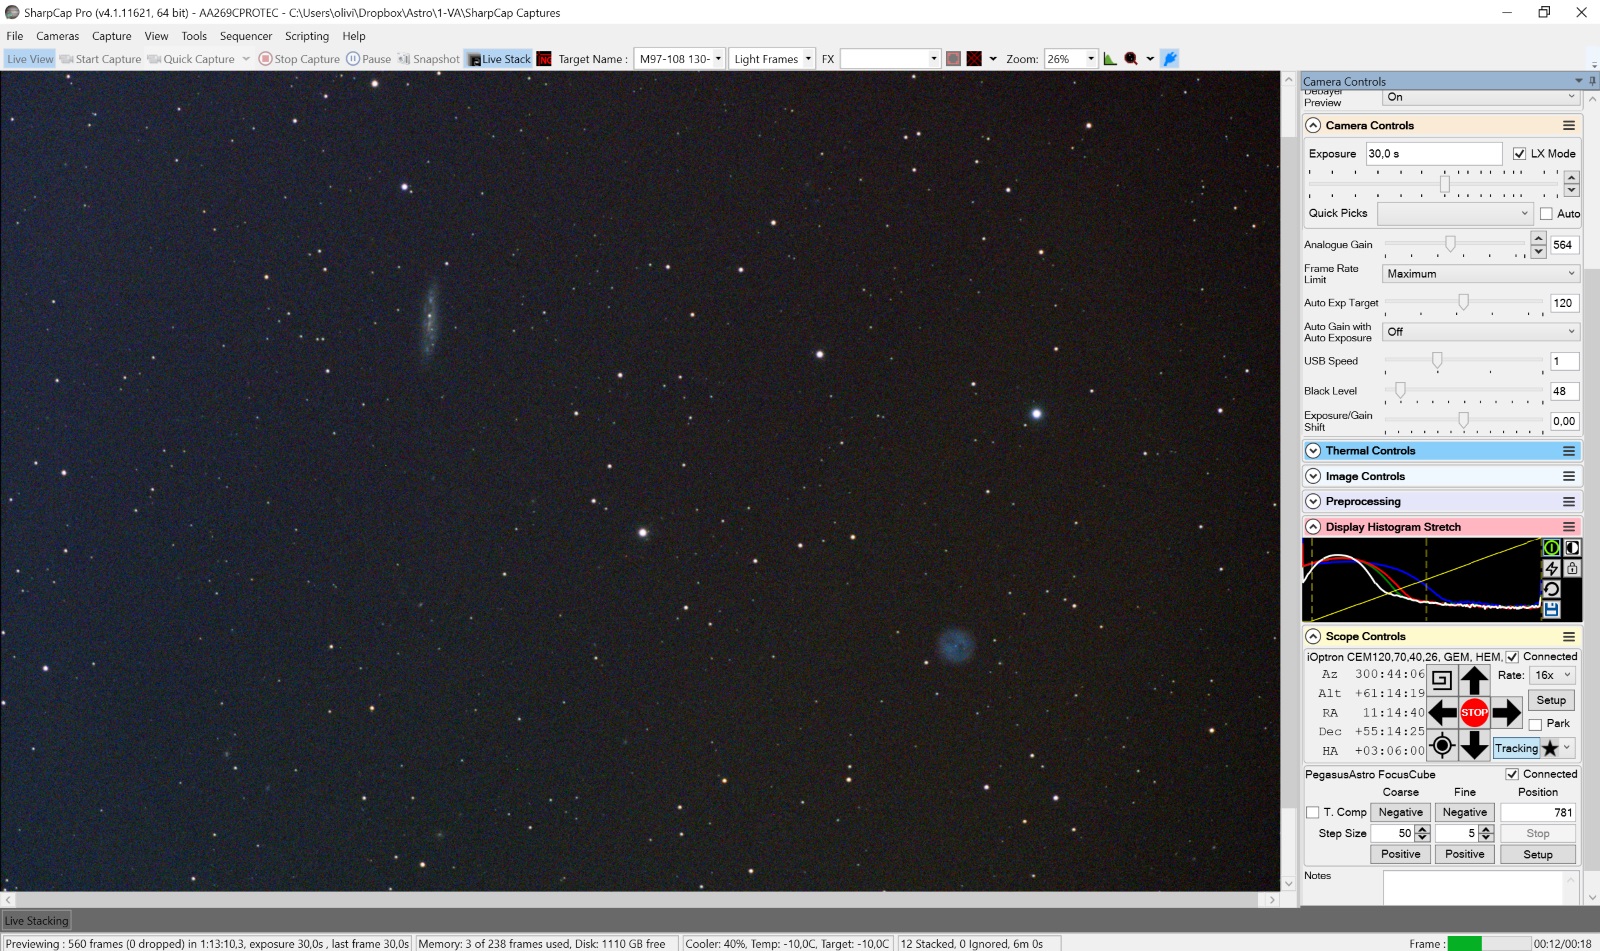Click the spiral search icon in Scope Controls
1600x951 pixels.
click(1441, 680)
